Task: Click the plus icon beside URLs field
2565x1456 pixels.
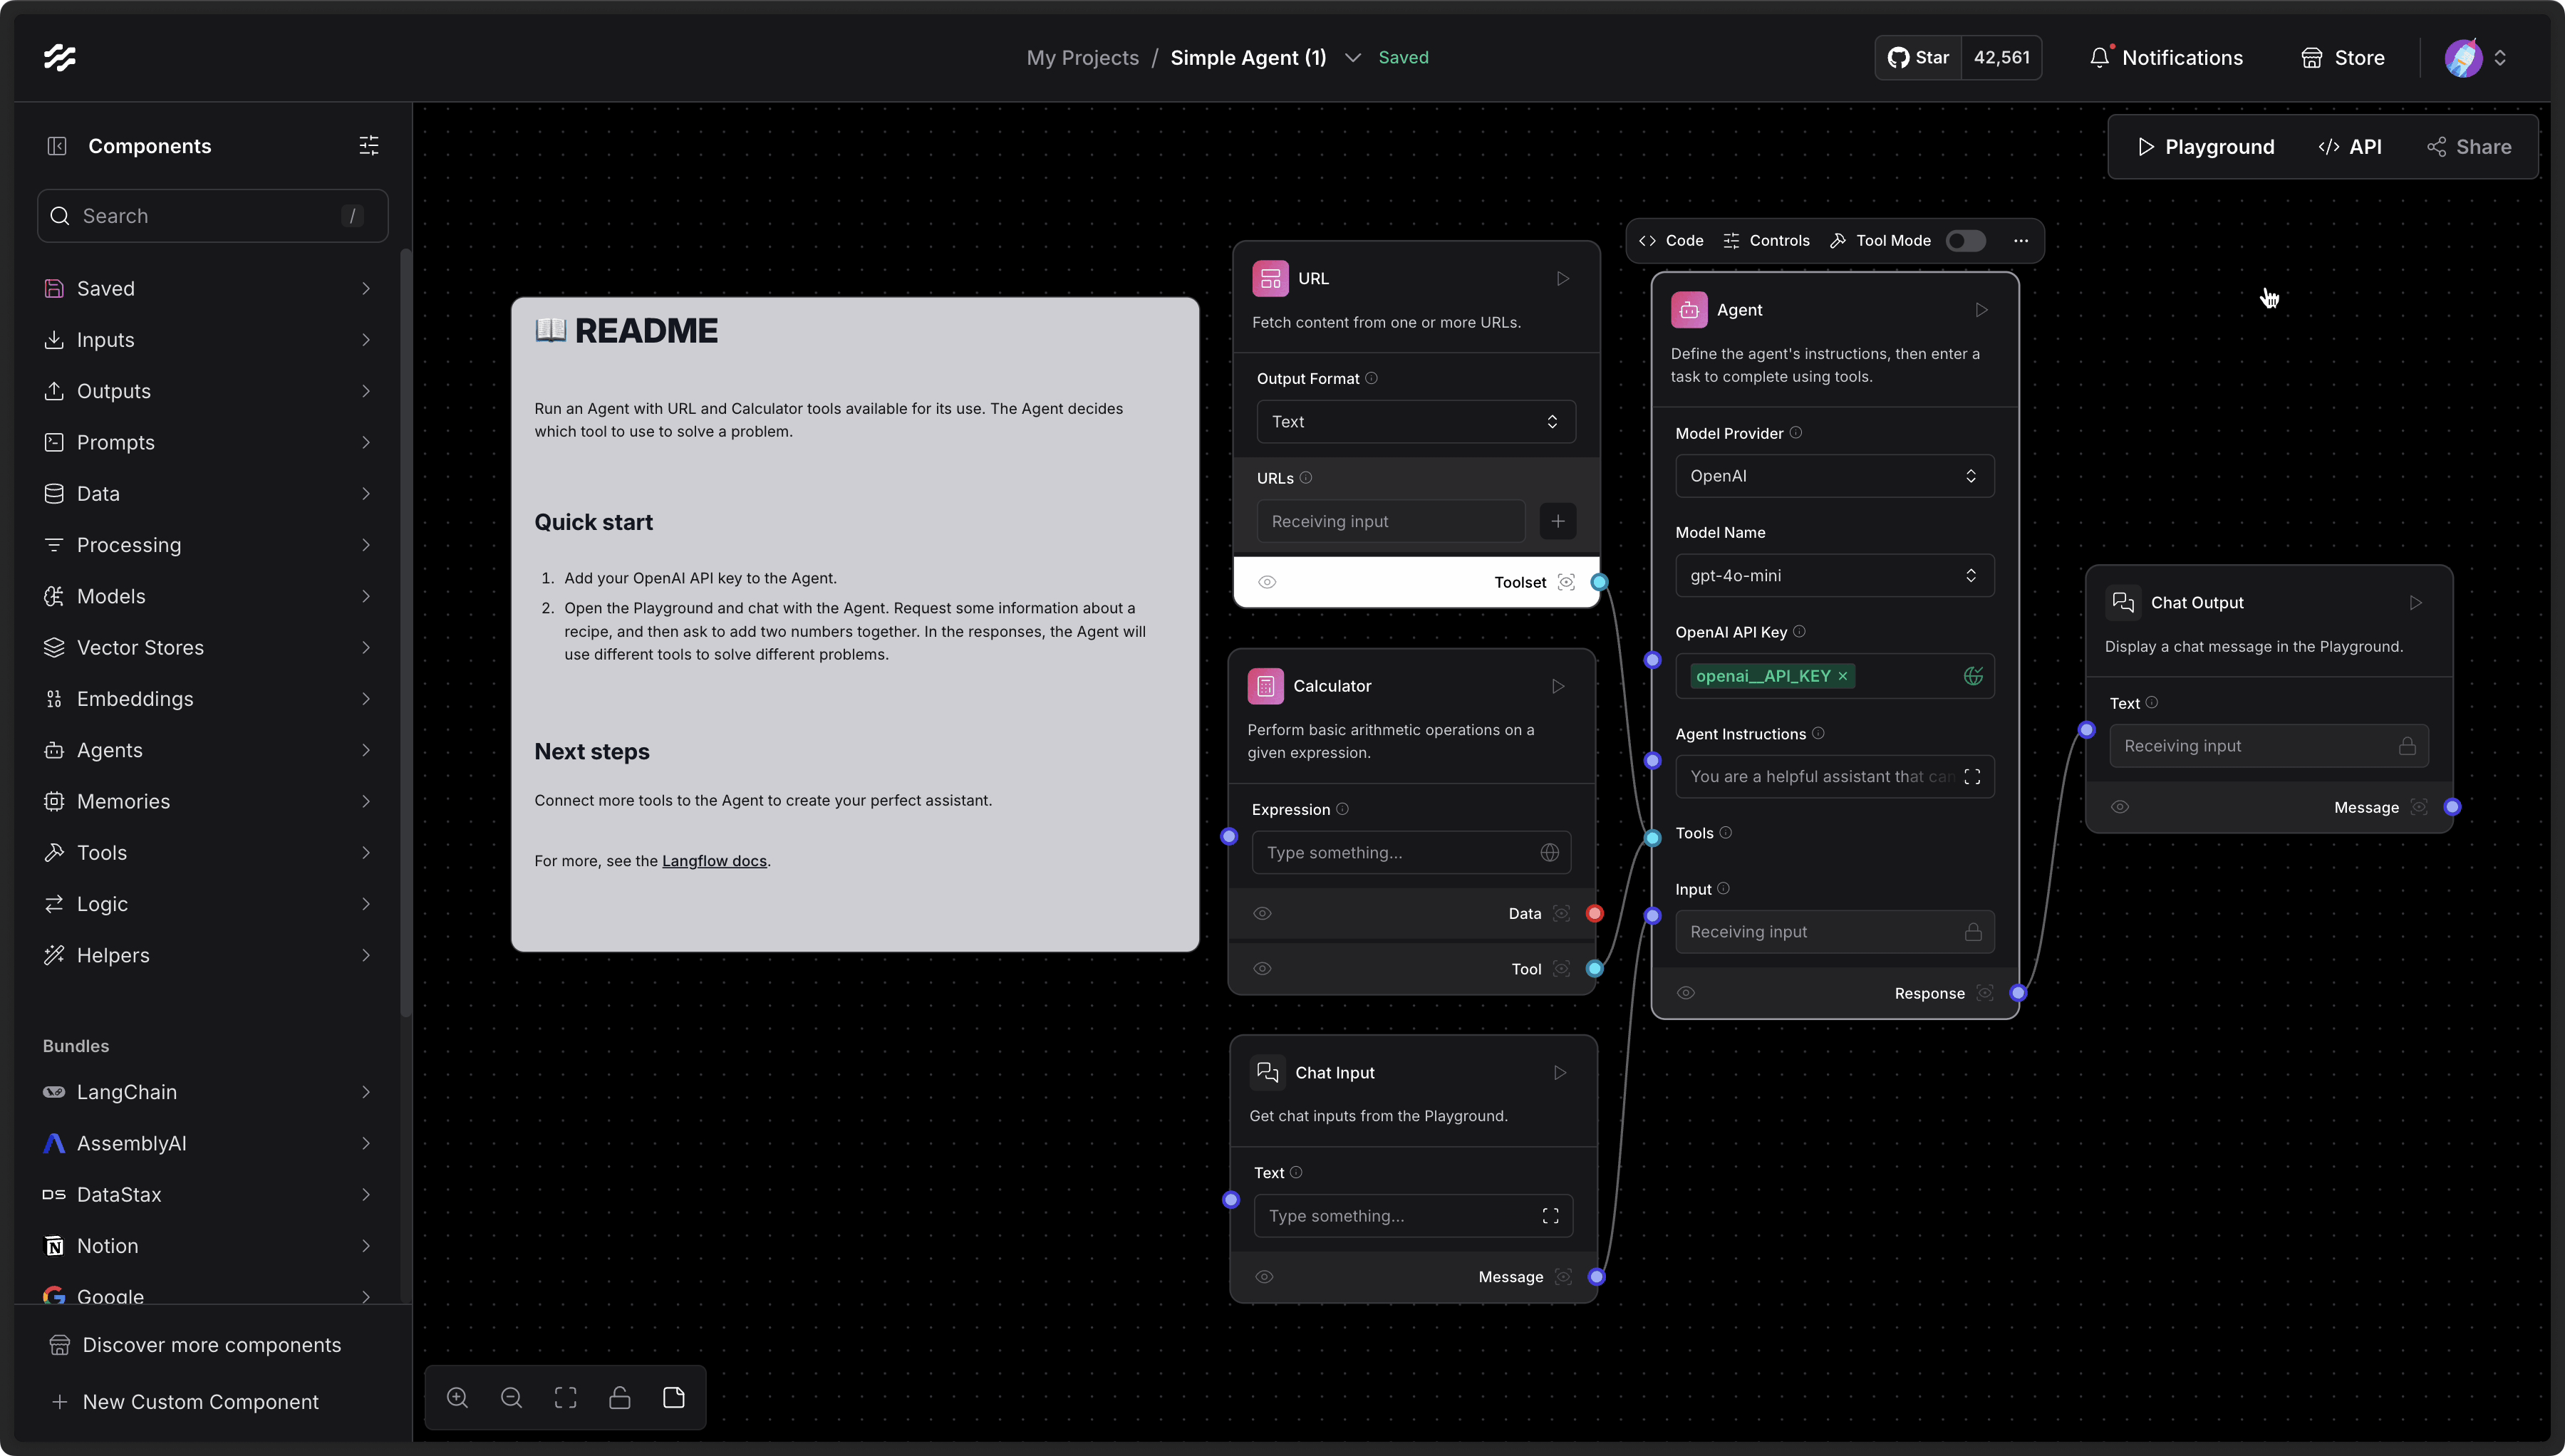Action: coord(1557,521)
